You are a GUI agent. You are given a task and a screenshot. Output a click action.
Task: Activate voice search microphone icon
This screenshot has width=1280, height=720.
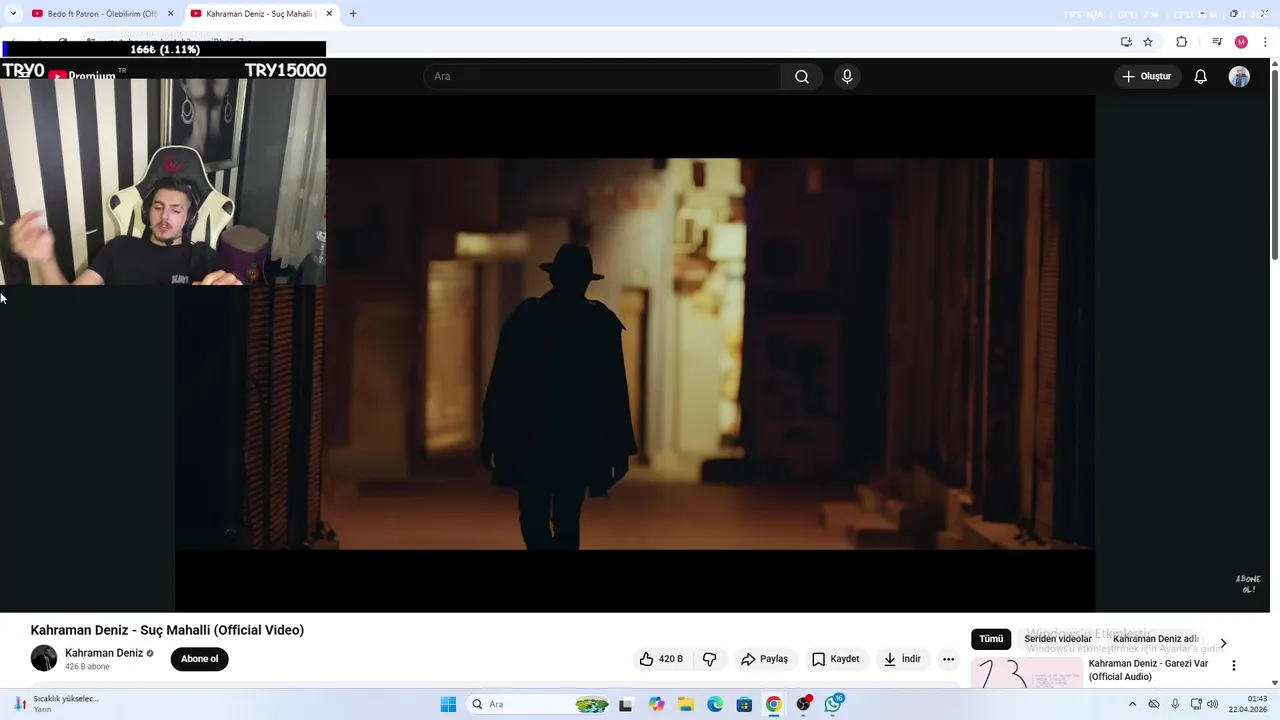(x=847, y=77)
